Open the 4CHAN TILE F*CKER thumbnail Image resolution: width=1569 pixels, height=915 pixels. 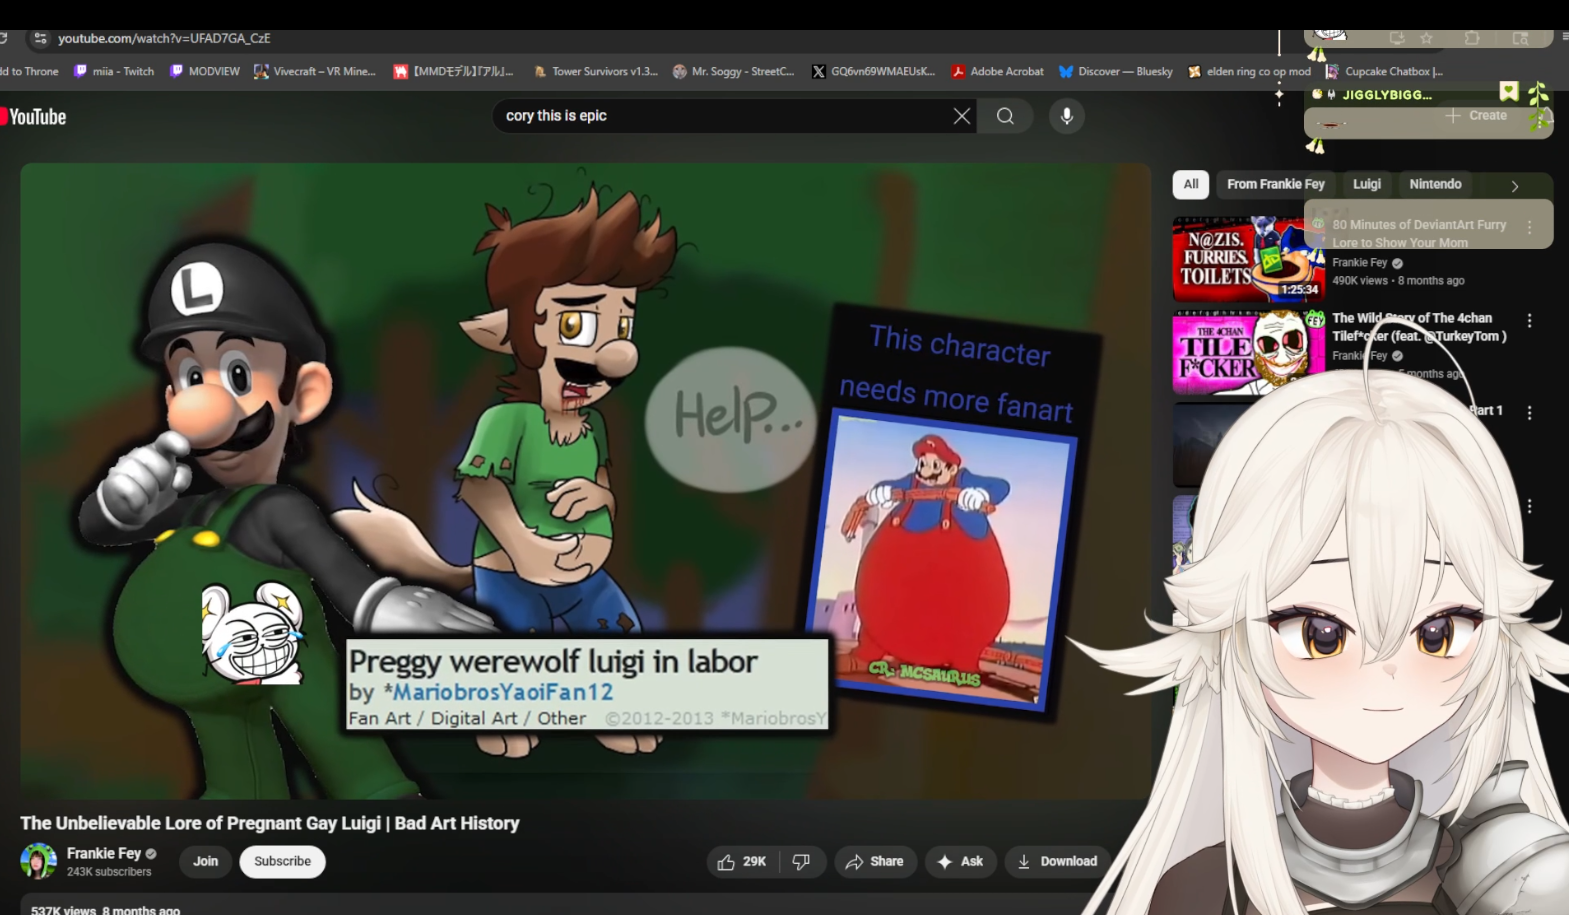pyautogui.click(x=1248, y=352)
